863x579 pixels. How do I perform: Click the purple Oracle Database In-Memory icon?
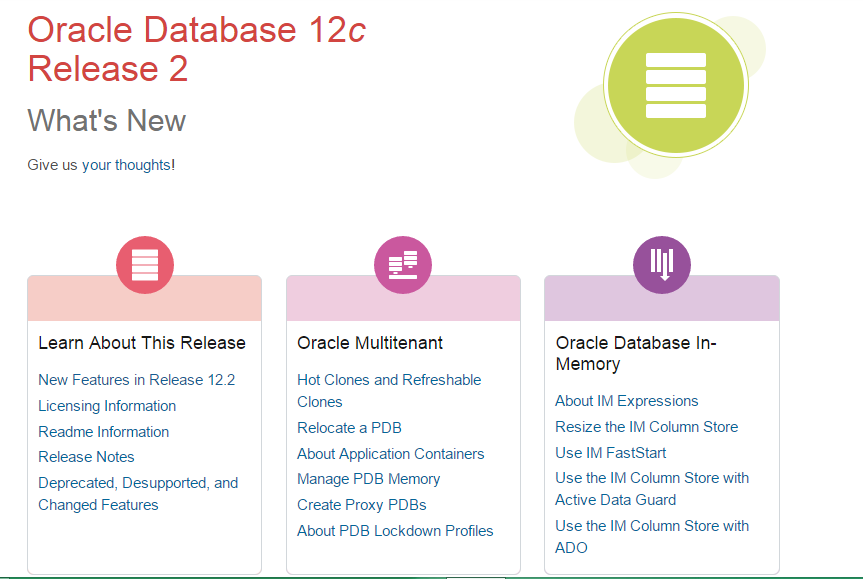(x=662, y=265)
